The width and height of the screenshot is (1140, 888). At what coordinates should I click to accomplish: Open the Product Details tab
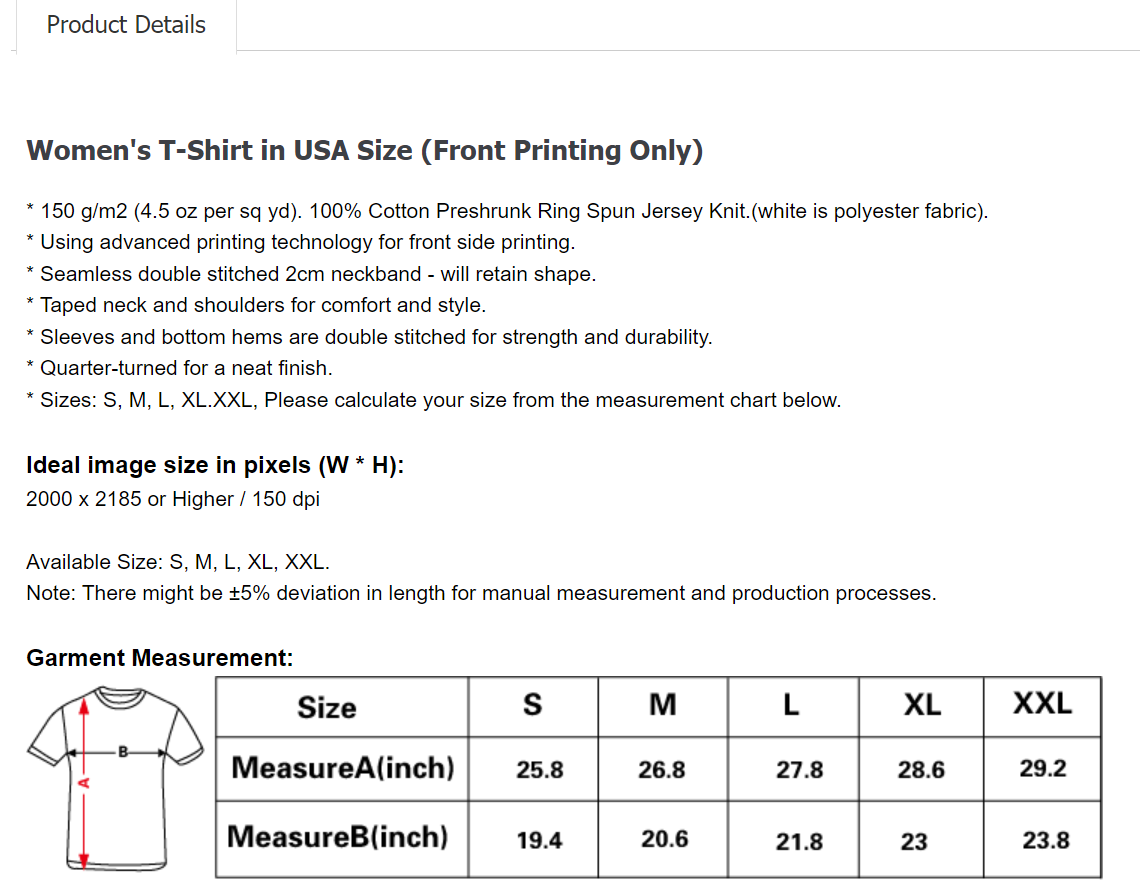point(126,25)
